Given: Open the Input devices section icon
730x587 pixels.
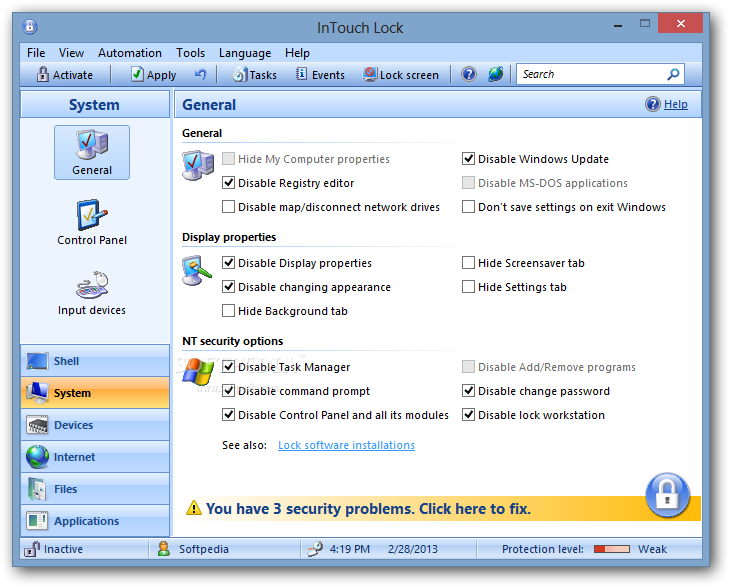Looking at the screenshot, I should point(92,293).
